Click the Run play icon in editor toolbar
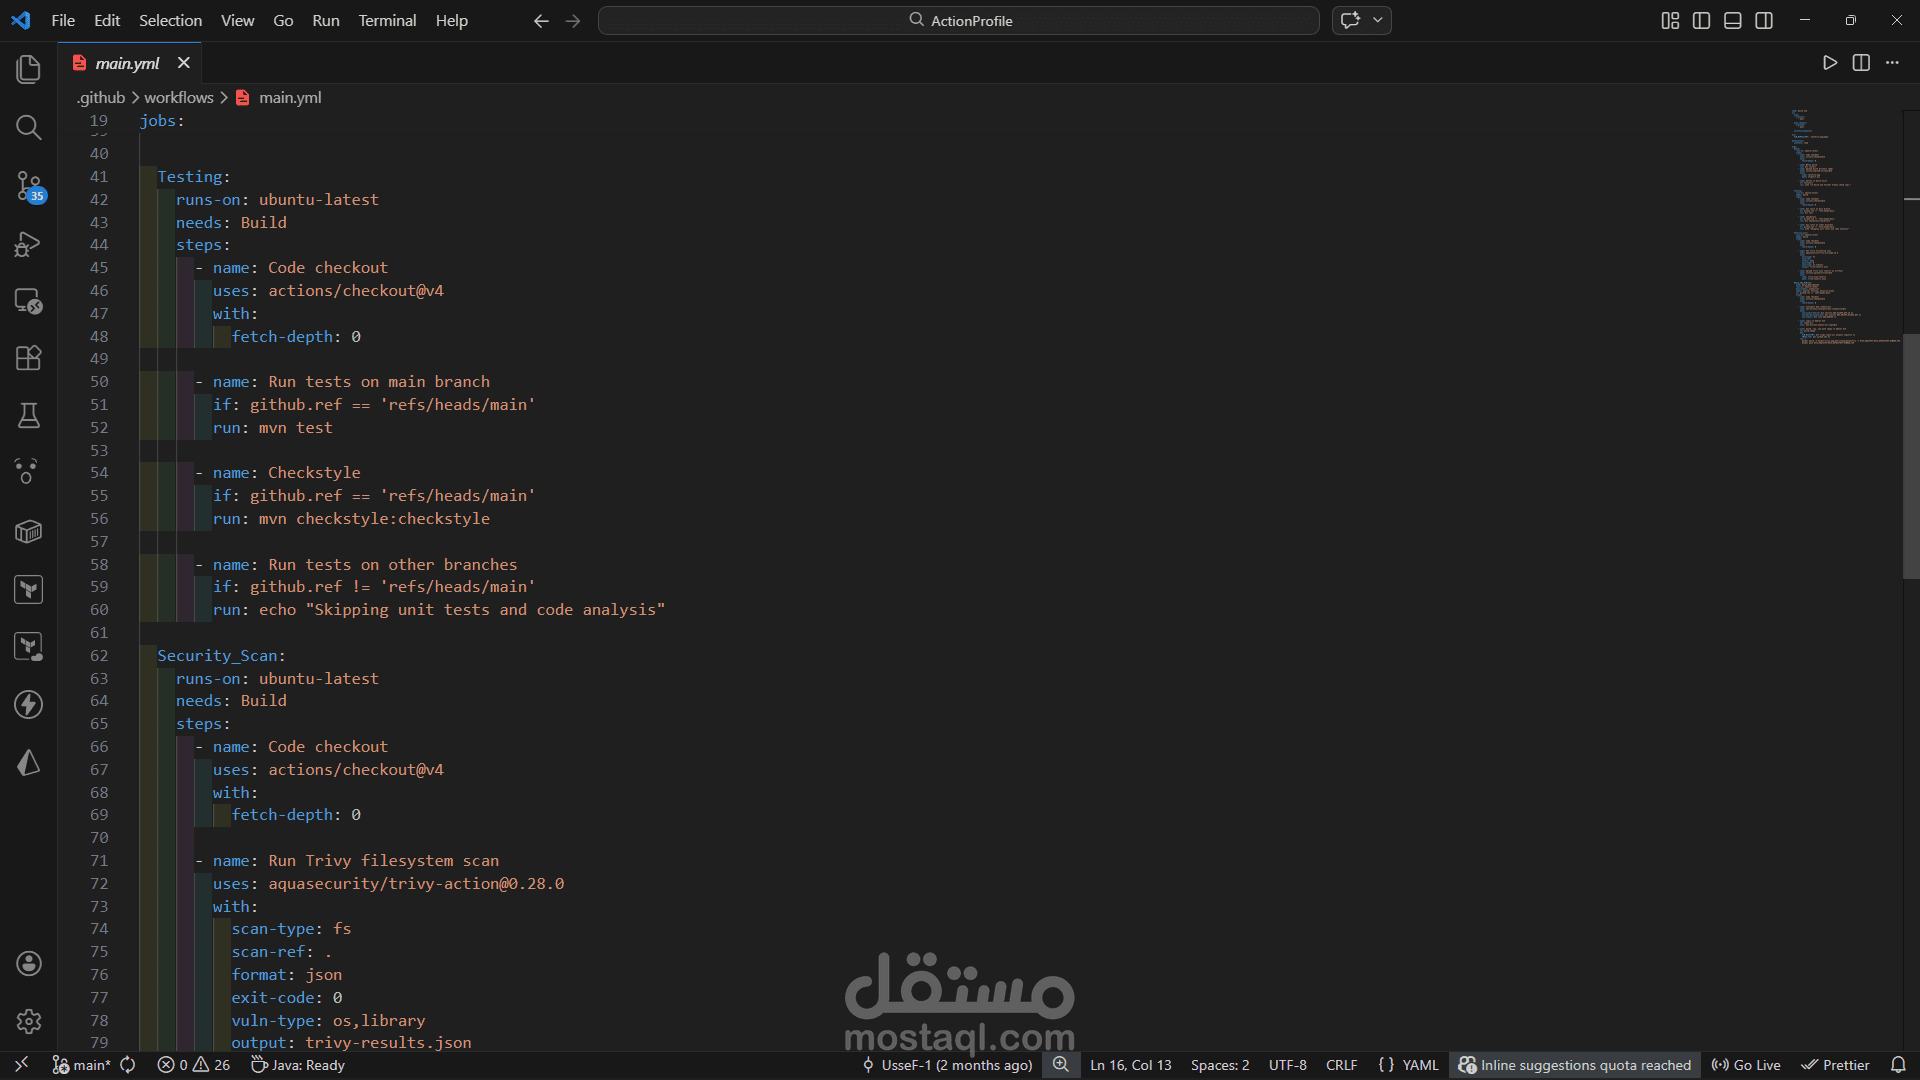The image size is (1920, 1080). [1829, 63]
